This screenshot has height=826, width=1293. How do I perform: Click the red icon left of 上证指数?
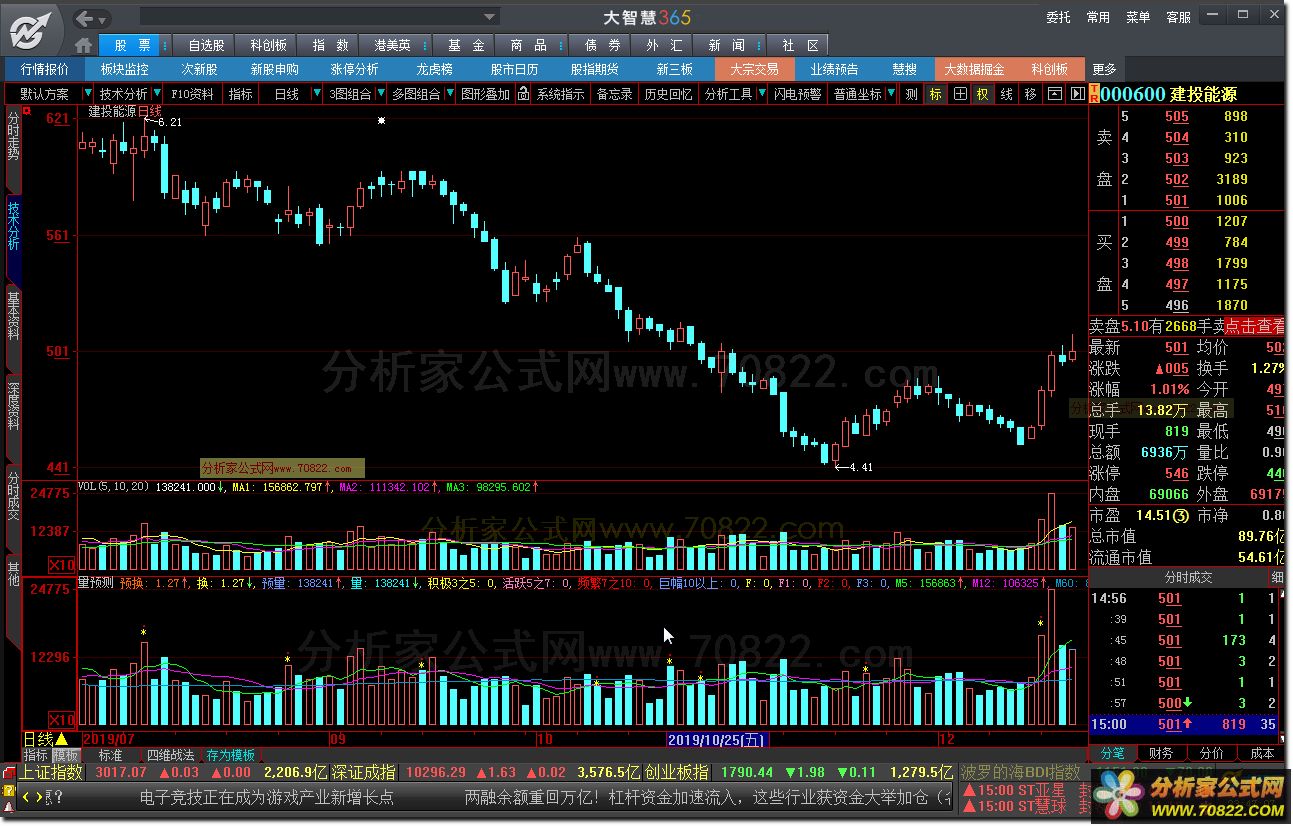10,772
